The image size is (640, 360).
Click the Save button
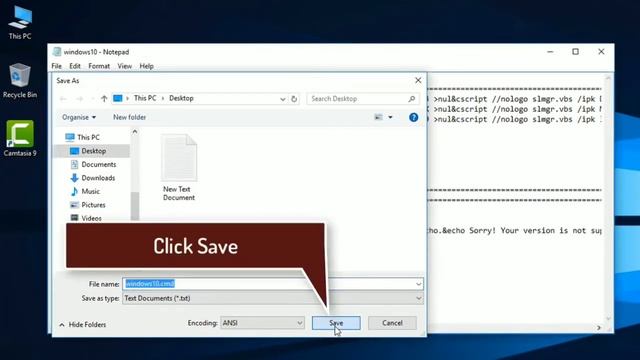tap(336, 323)
